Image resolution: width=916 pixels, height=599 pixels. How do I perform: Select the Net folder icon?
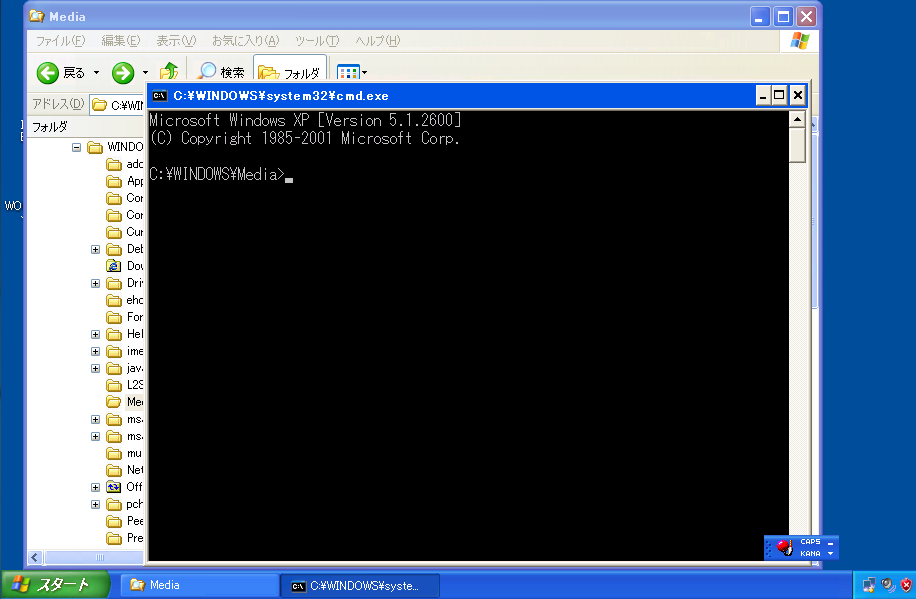pyautogui.click(x=114, y=470)
